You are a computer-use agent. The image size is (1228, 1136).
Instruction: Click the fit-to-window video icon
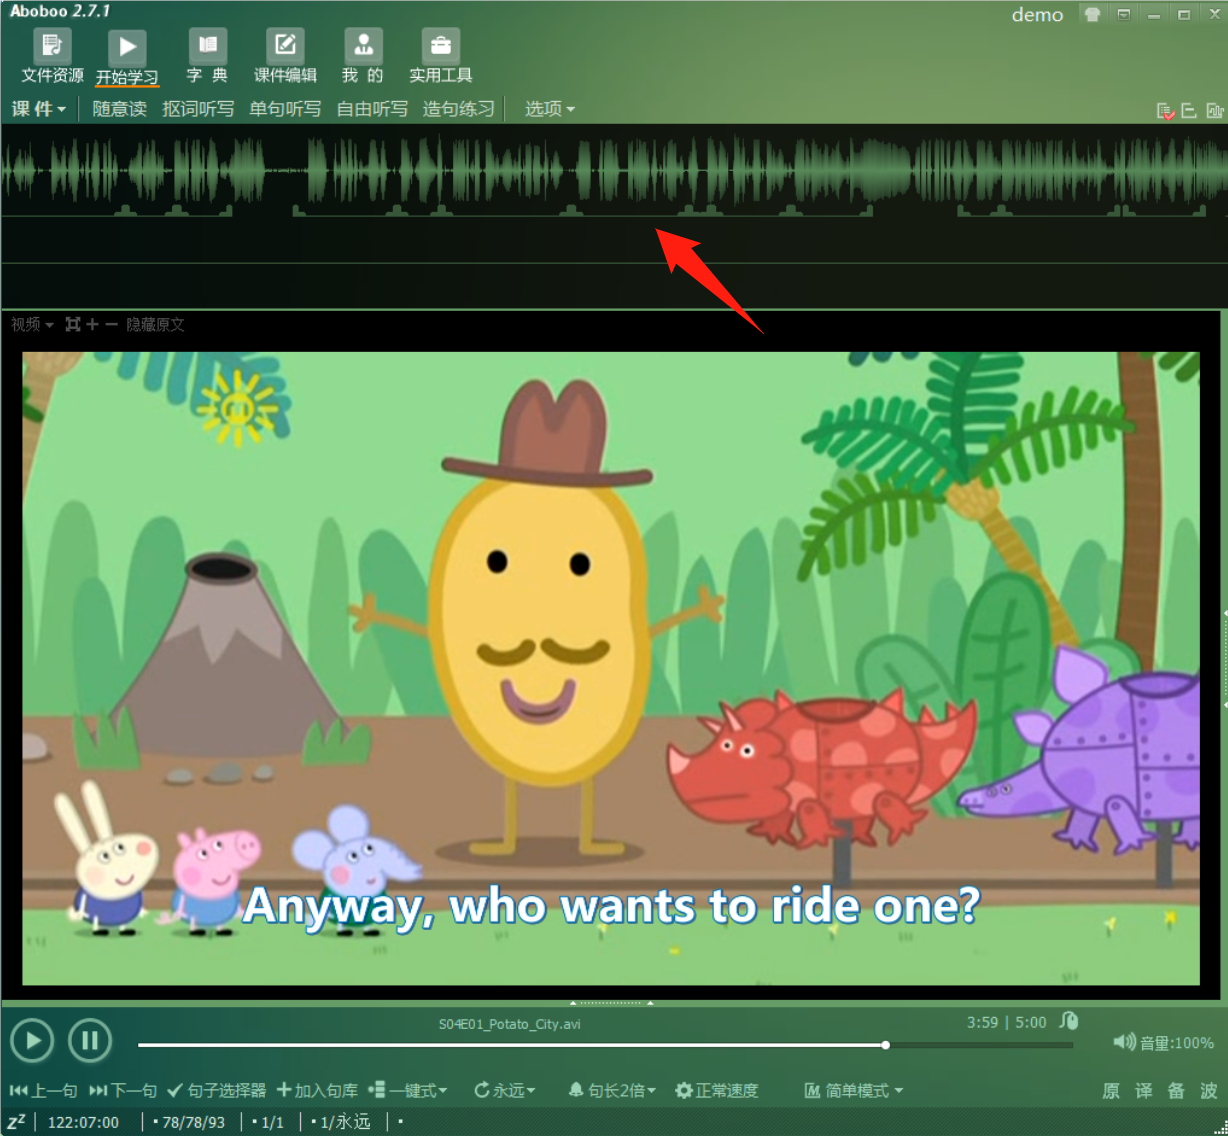[x=73, y=324]
